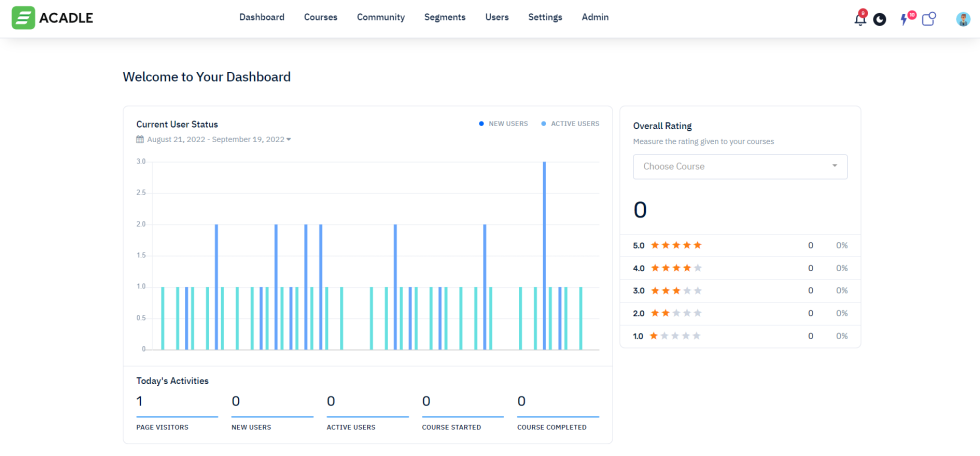Open the August–September date range picker
This screenshot has height=456, width=980.
[x=217, y=139]
